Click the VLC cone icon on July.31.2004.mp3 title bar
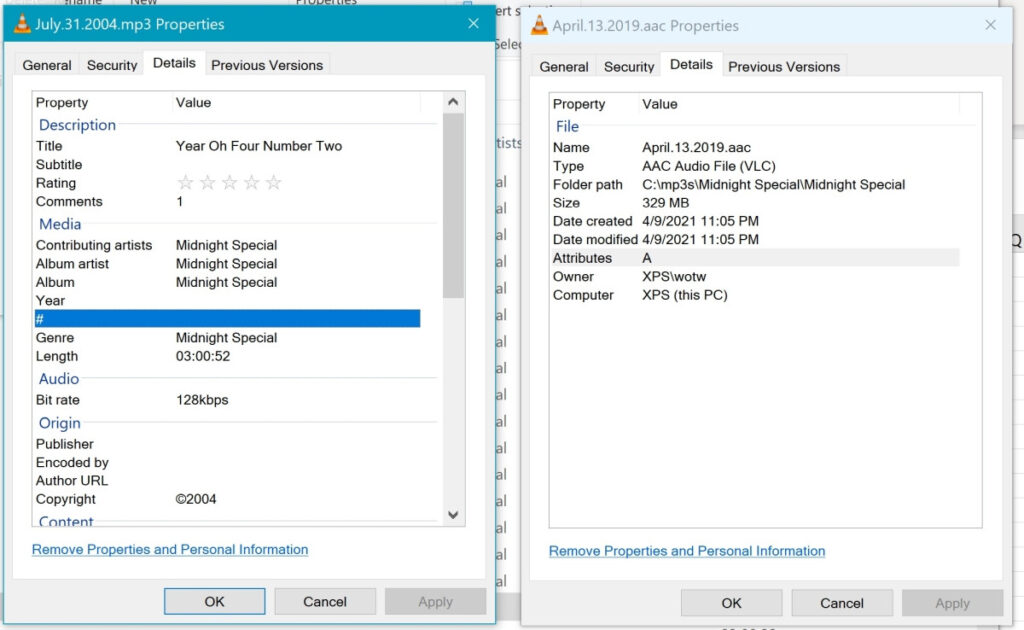The image size is (1024, 630). pos(22,23)
